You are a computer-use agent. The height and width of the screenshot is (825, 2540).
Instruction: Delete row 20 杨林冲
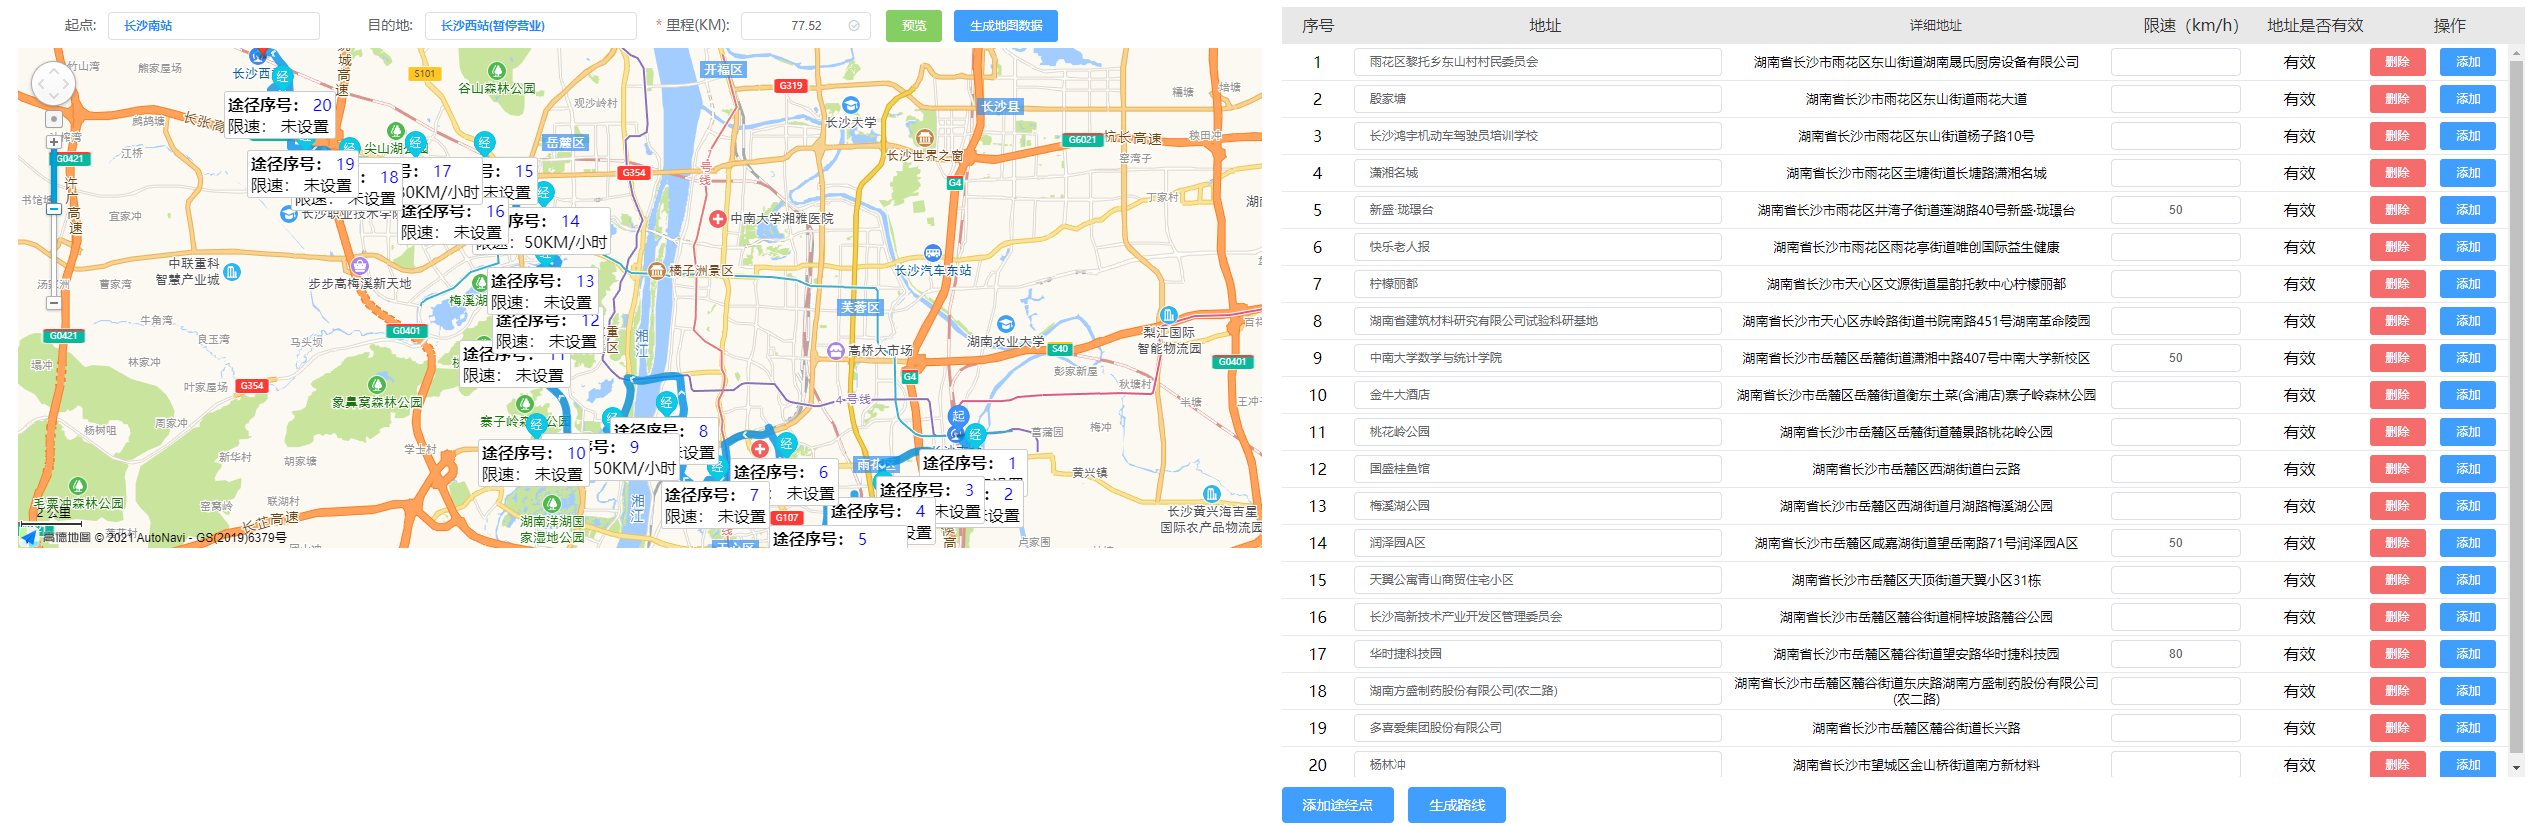click(2398, 764)
